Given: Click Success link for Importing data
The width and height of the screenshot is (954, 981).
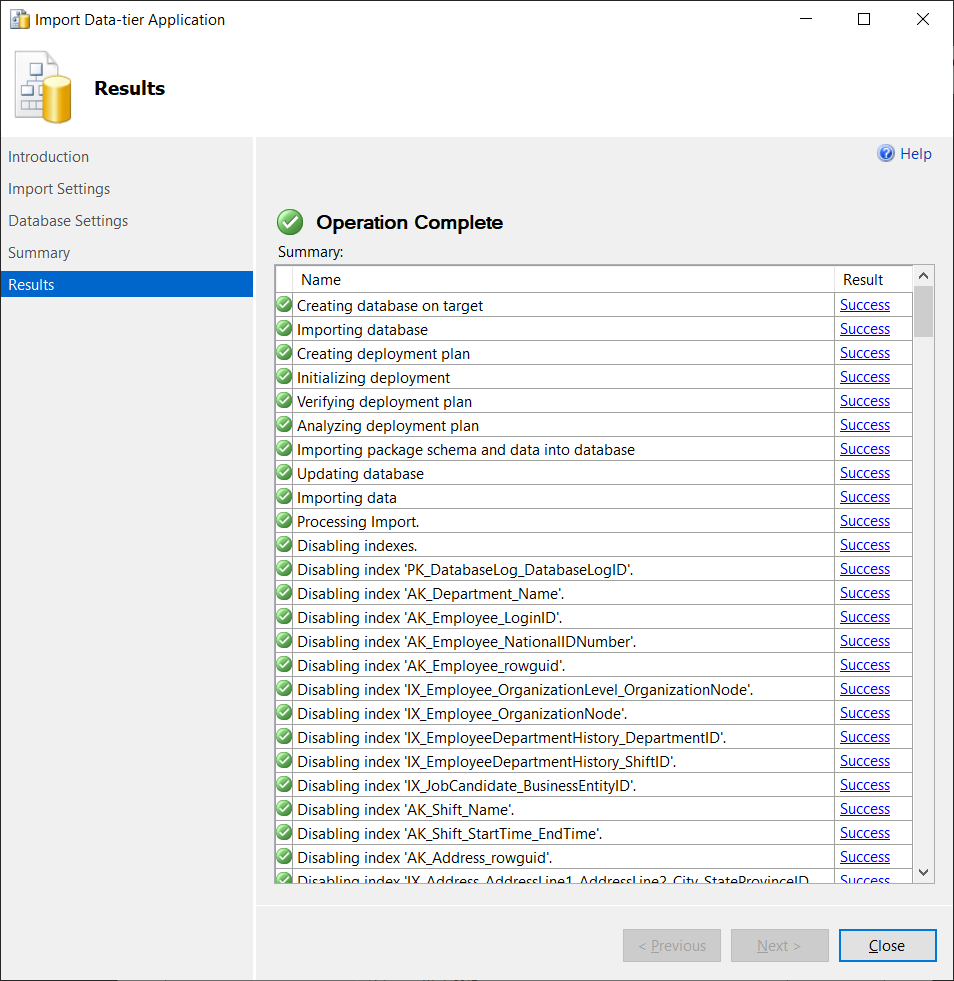Looking at the screenshot, I should [x=865, y=497].
